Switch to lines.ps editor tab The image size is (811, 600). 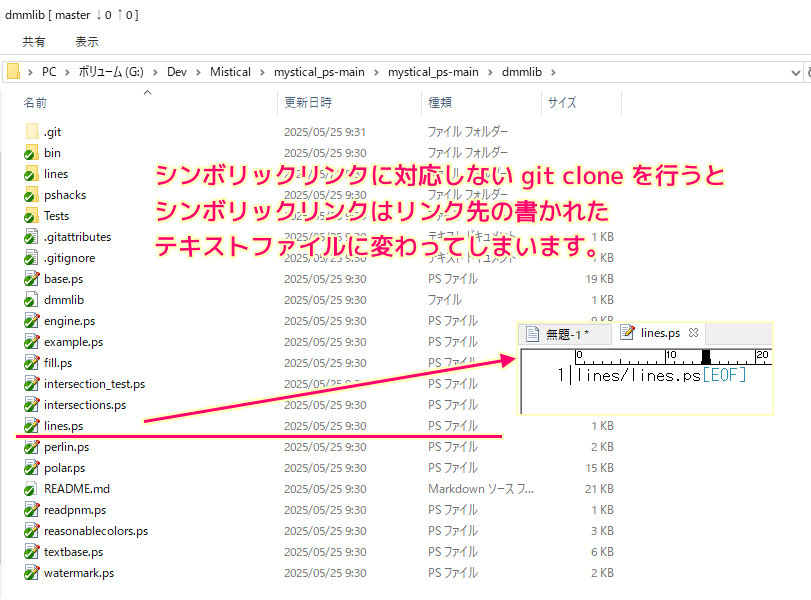click(659, 333)
